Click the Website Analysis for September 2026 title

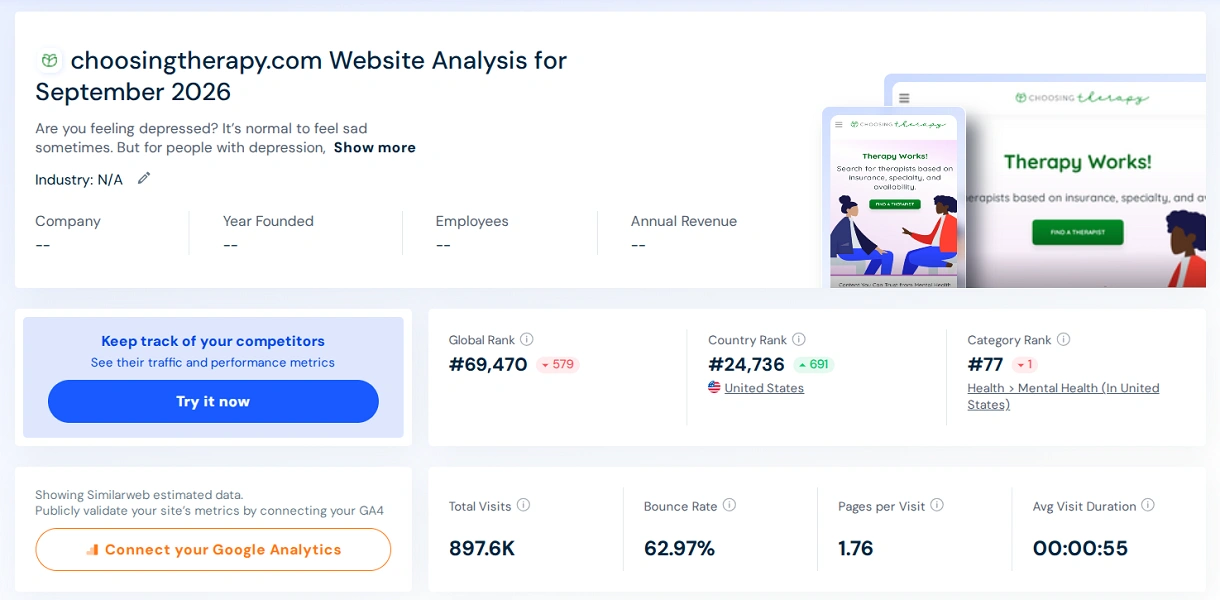(x=301, y=76)
